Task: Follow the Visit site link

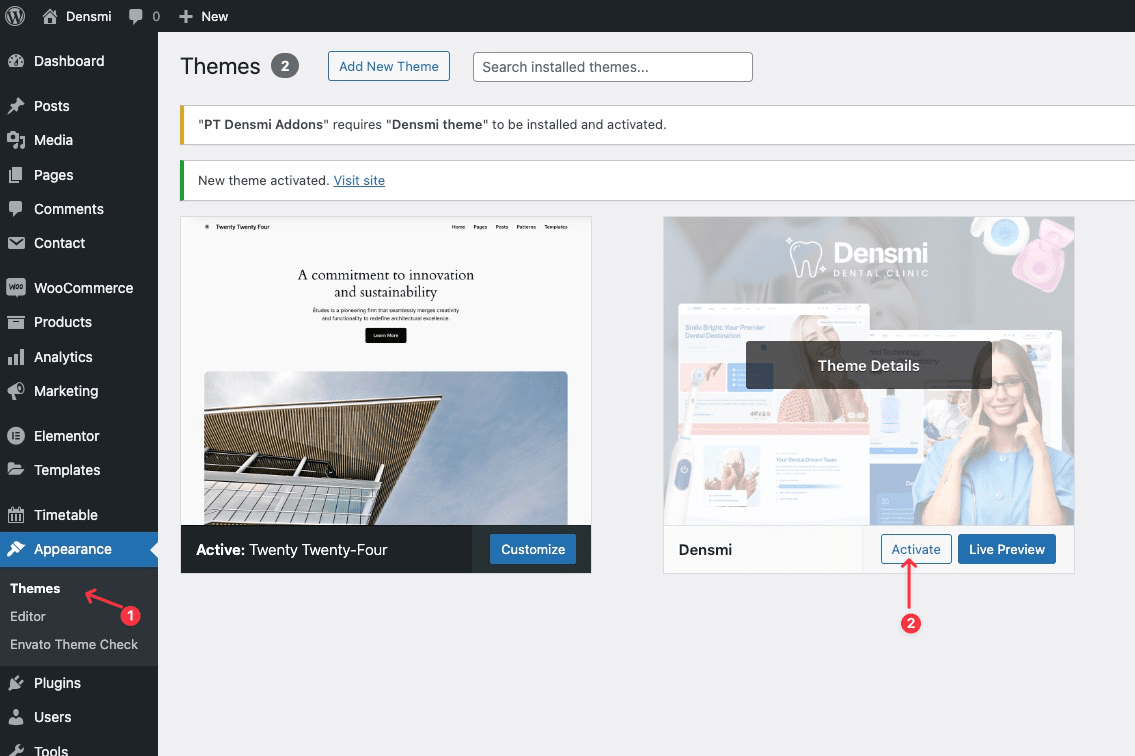Action: pyautogui.click(x=359, y=180)
